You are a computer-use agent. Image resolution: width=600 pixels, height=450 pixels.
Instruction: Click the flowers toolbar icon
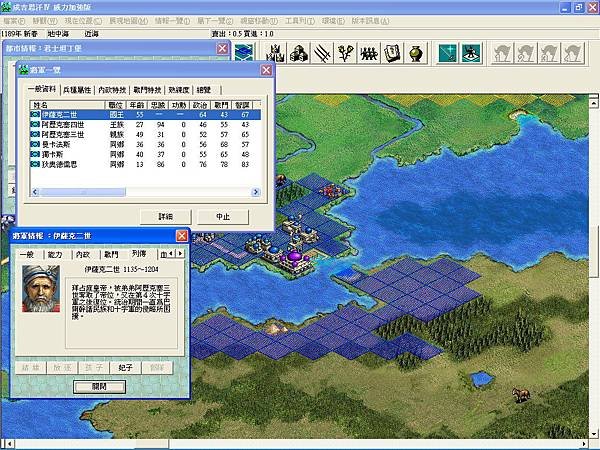tap(345, 53)
